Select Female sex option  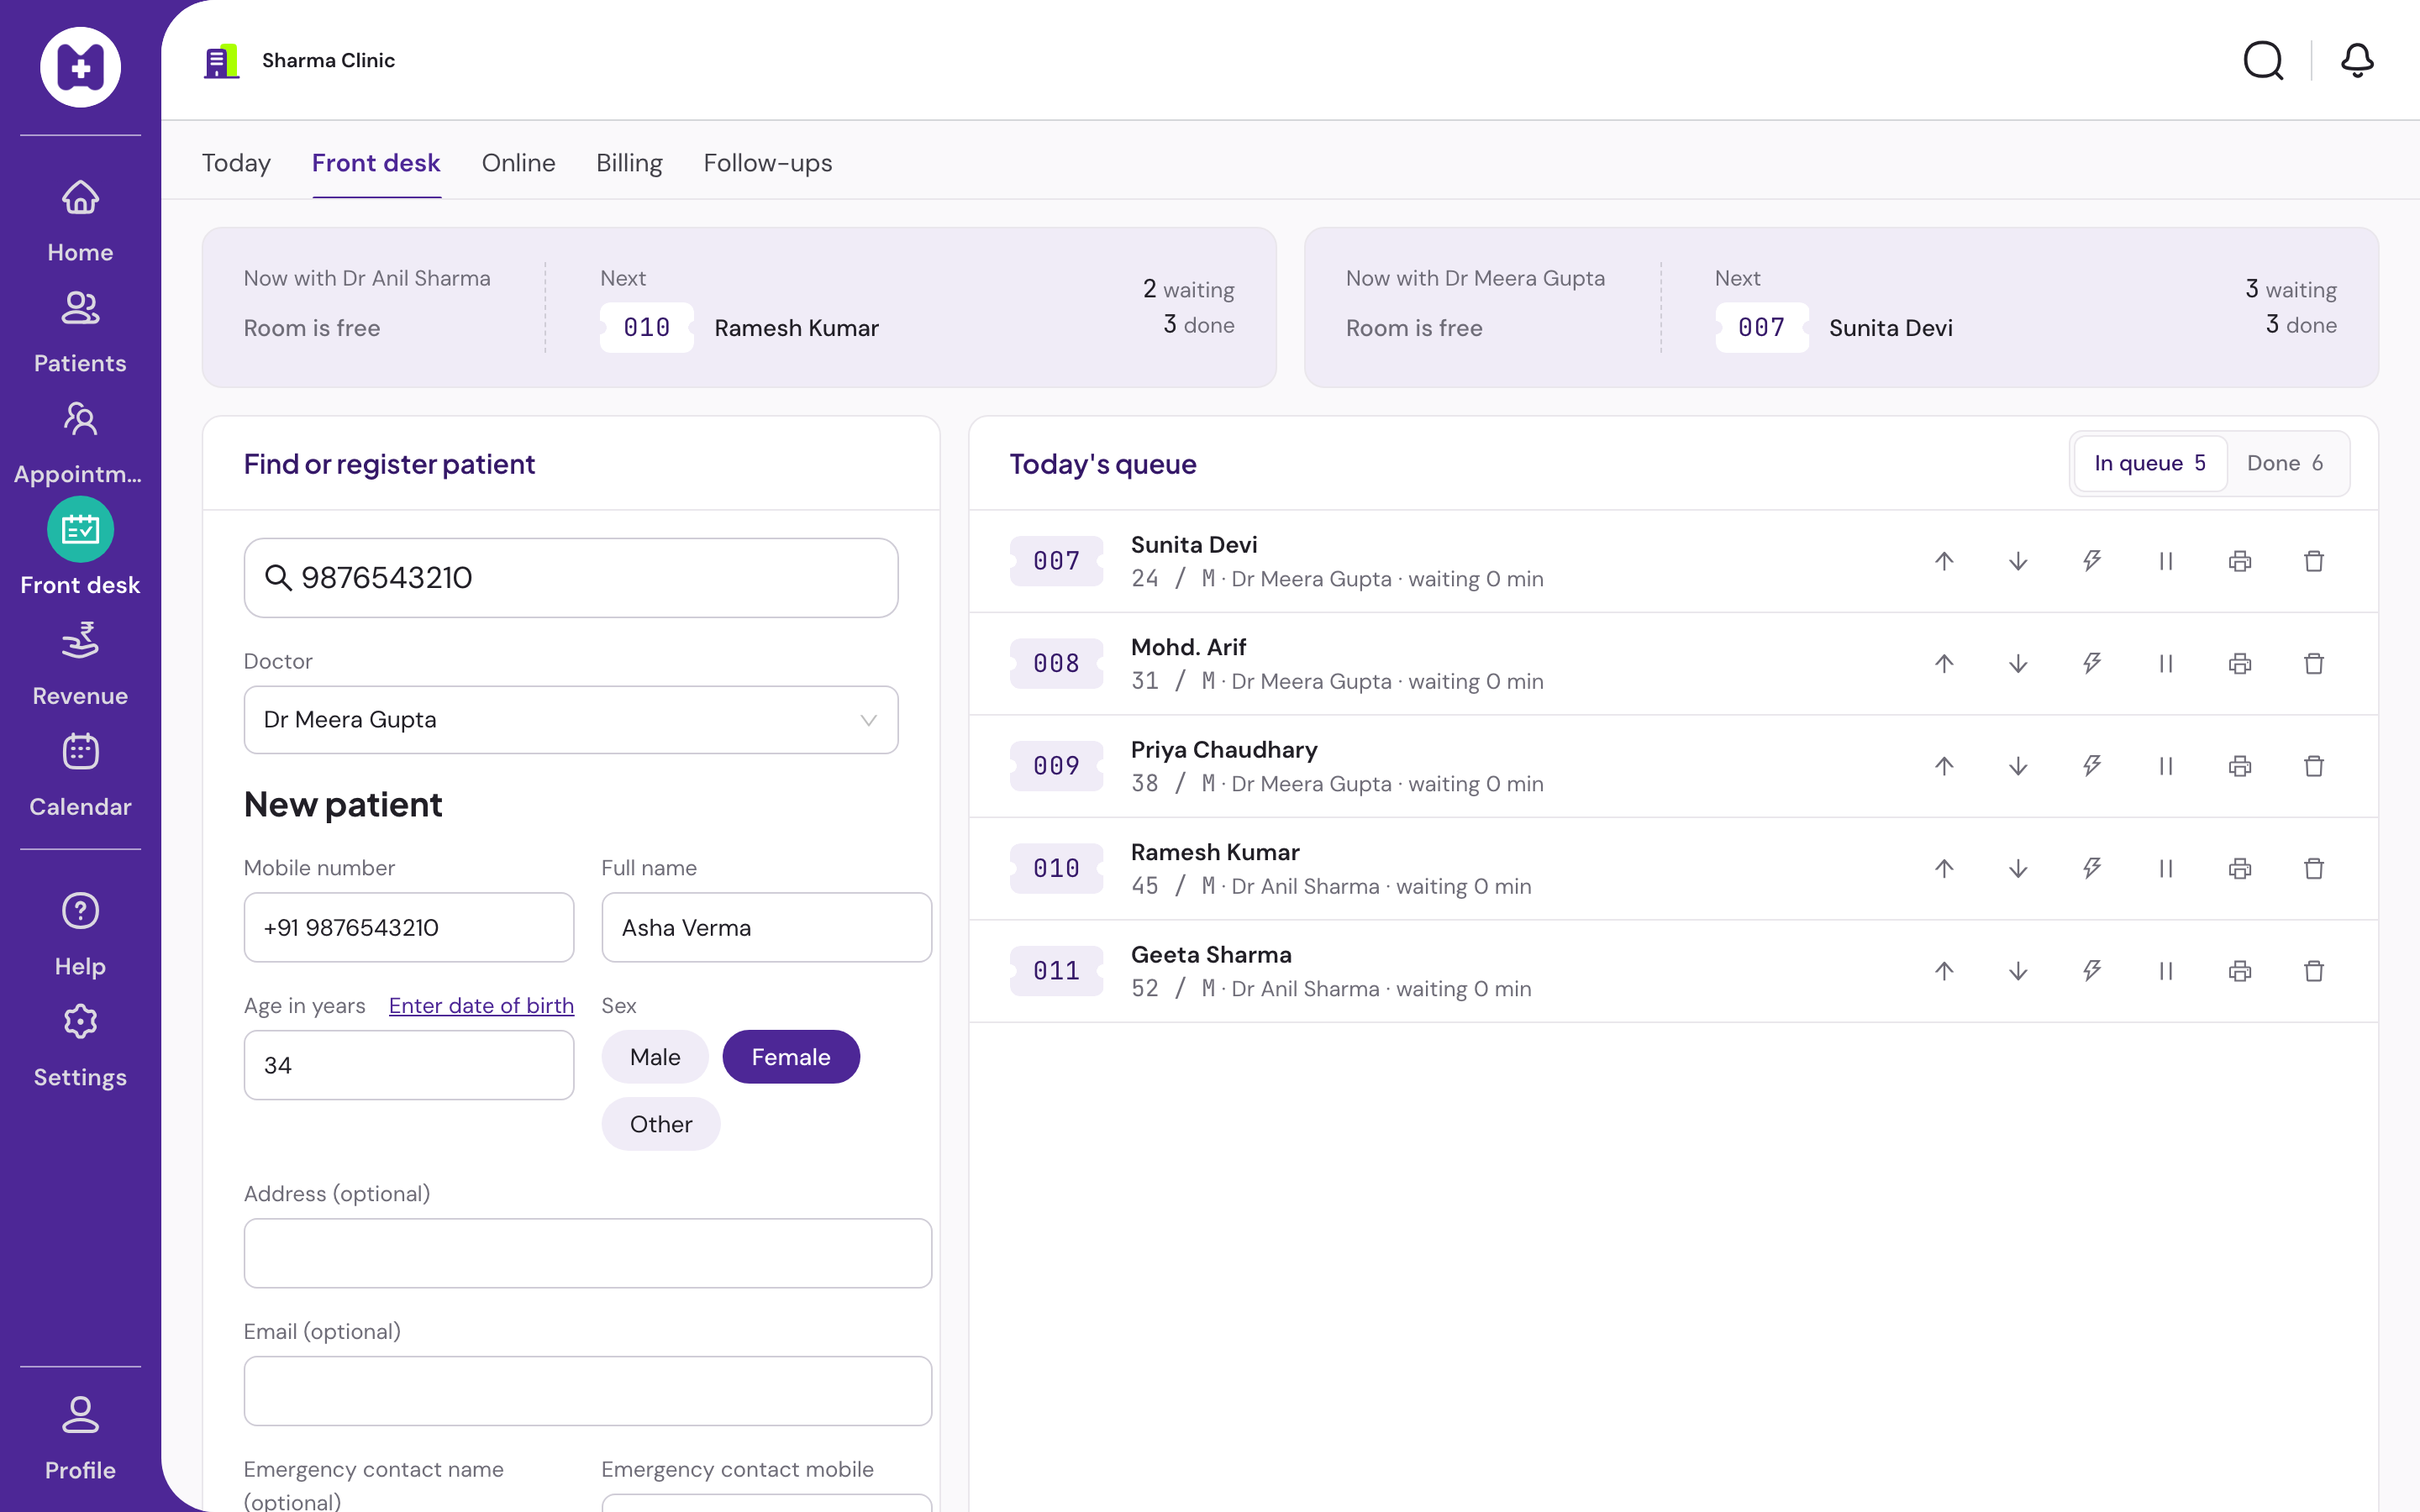(x=791, y=1057)
